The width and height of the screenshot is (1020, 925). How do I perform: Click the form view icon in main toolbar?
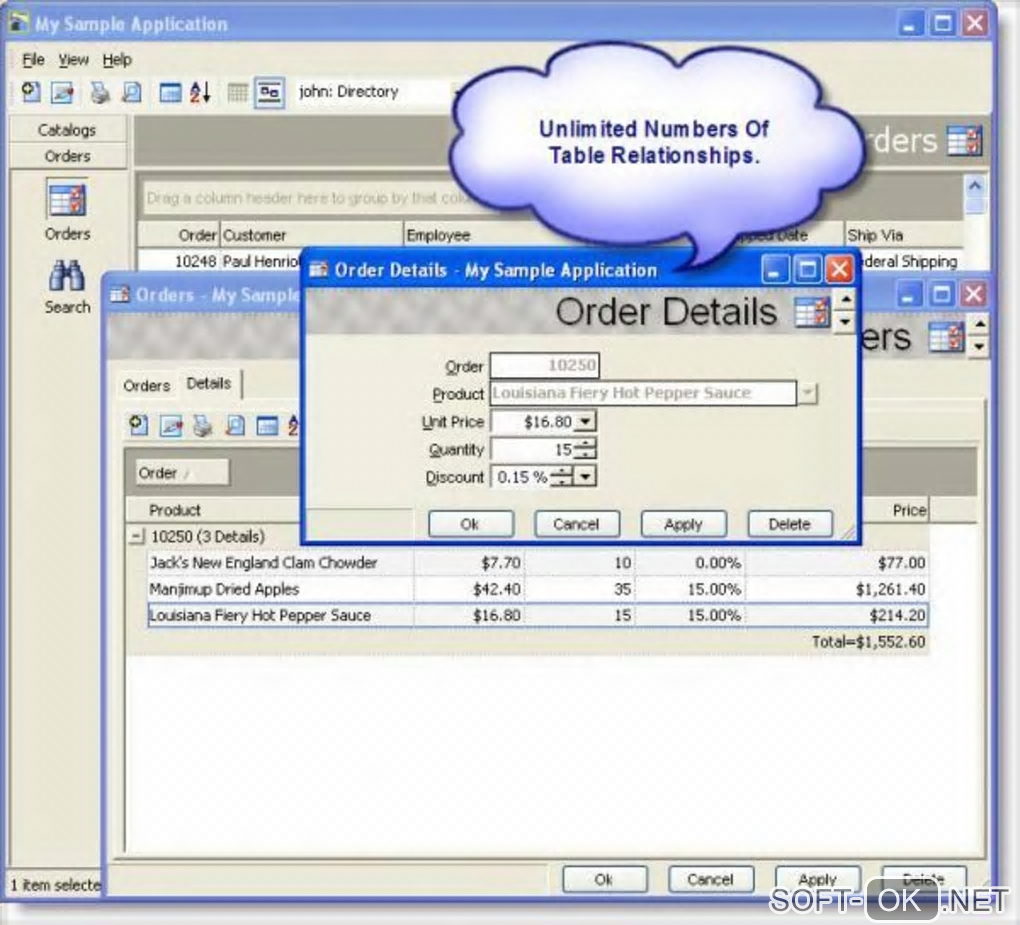pyautogui.click(x=170, y=93)
